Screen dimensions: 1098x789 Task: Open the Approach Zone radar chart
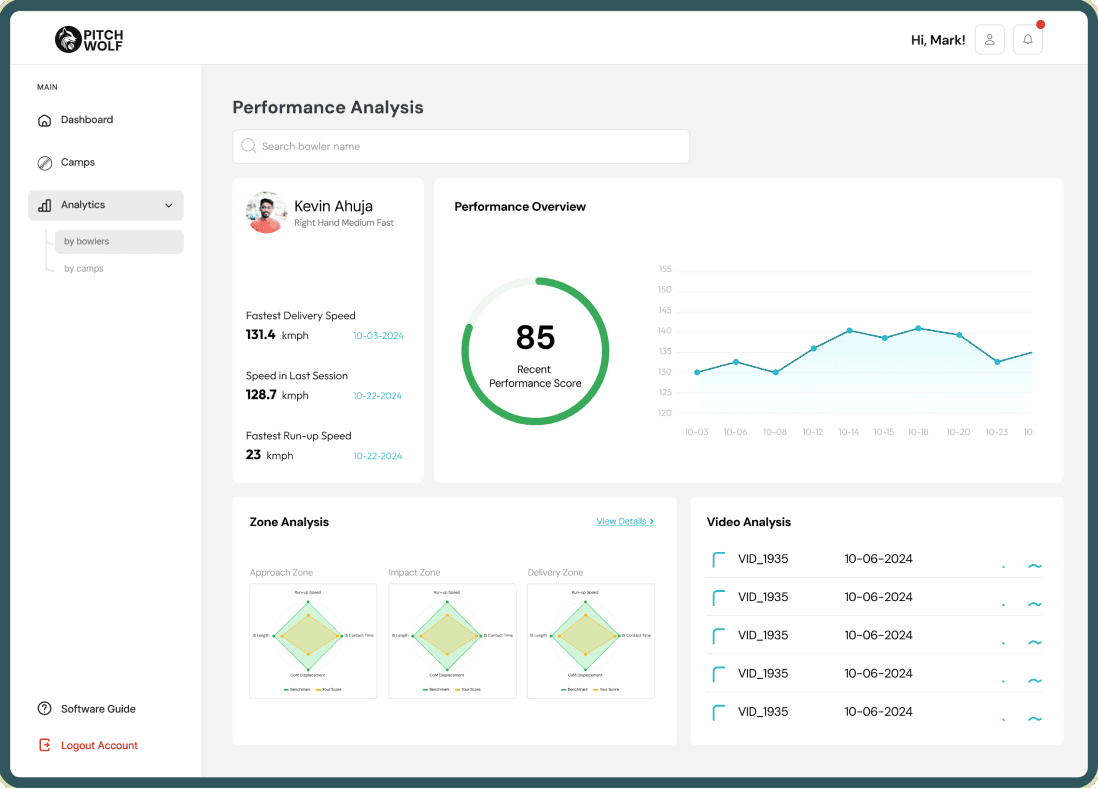pos(313,641)
